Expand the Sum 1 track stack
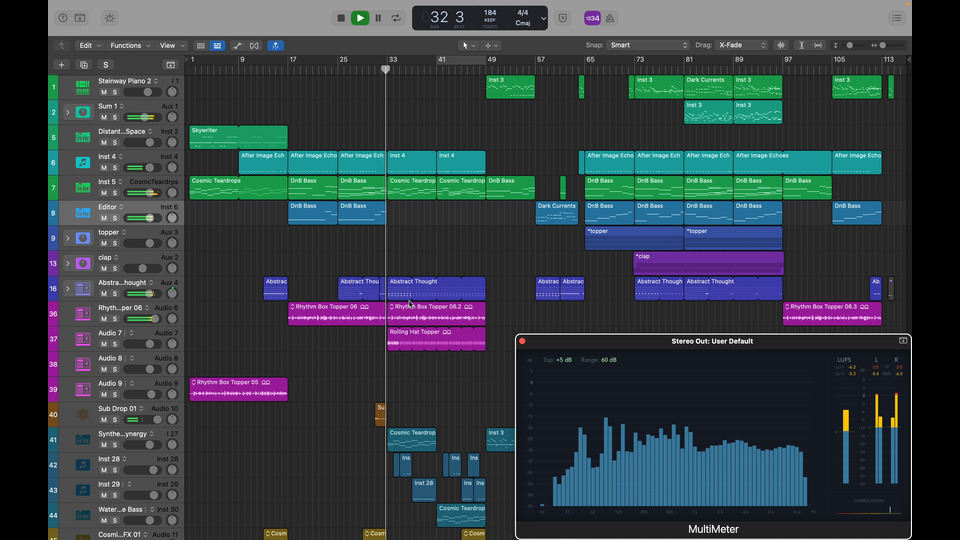This screenshot has width=960, height=540. (x=67, y=112)
